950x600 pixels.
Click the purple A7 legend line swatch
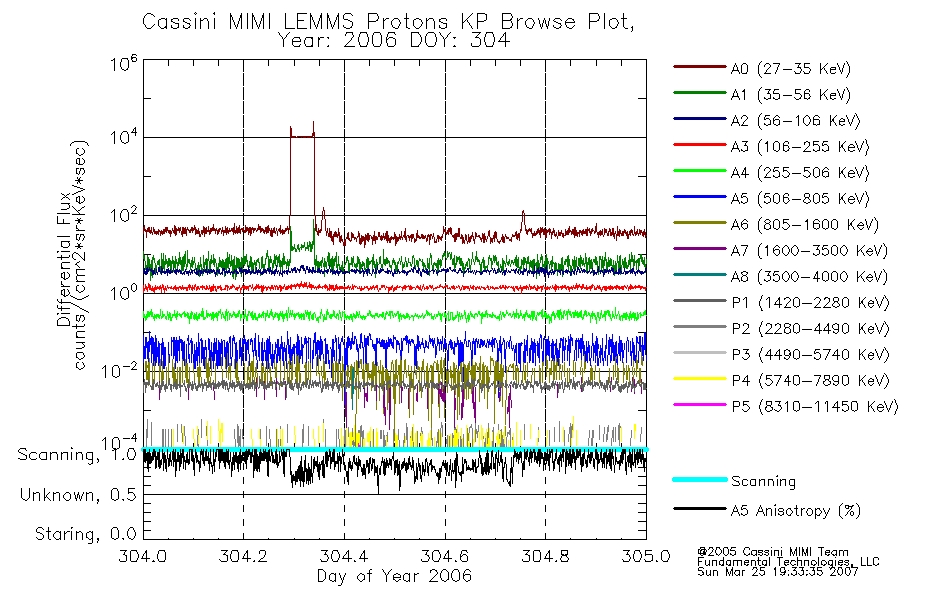click(x=699, y=248)
